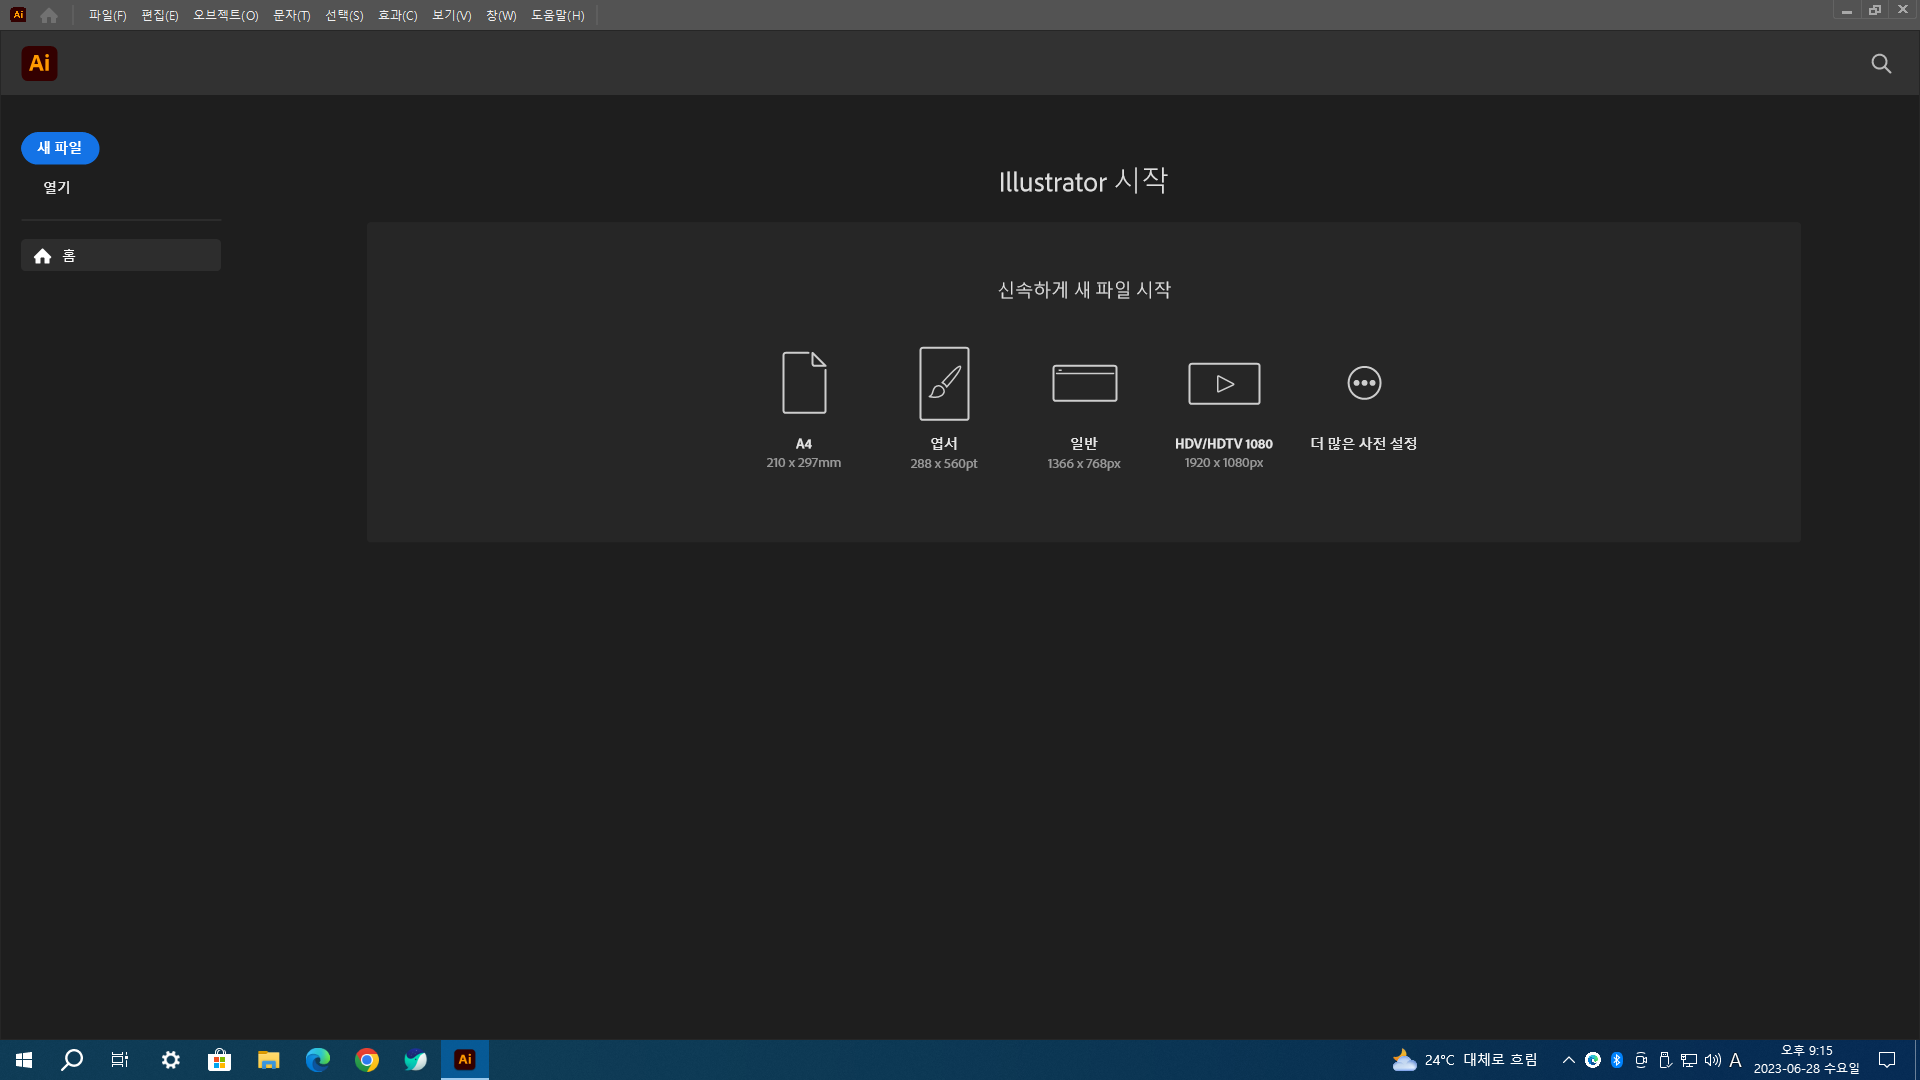Open the 효과(C) menu
Screen dimensions: 1920x1080
[x=397, y=15]
